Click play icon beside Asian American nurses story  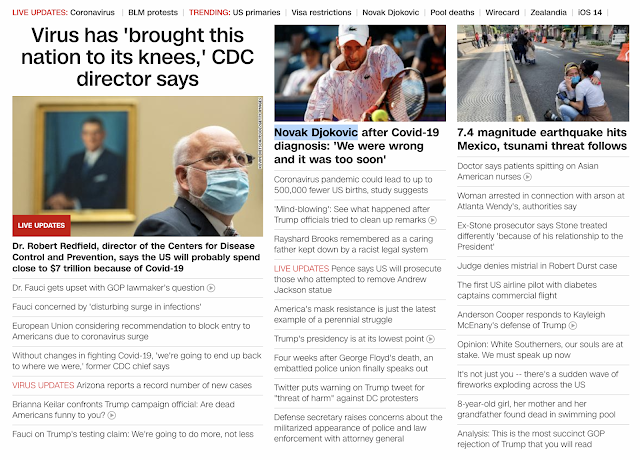pyautogui.click(x=528, y=177)
